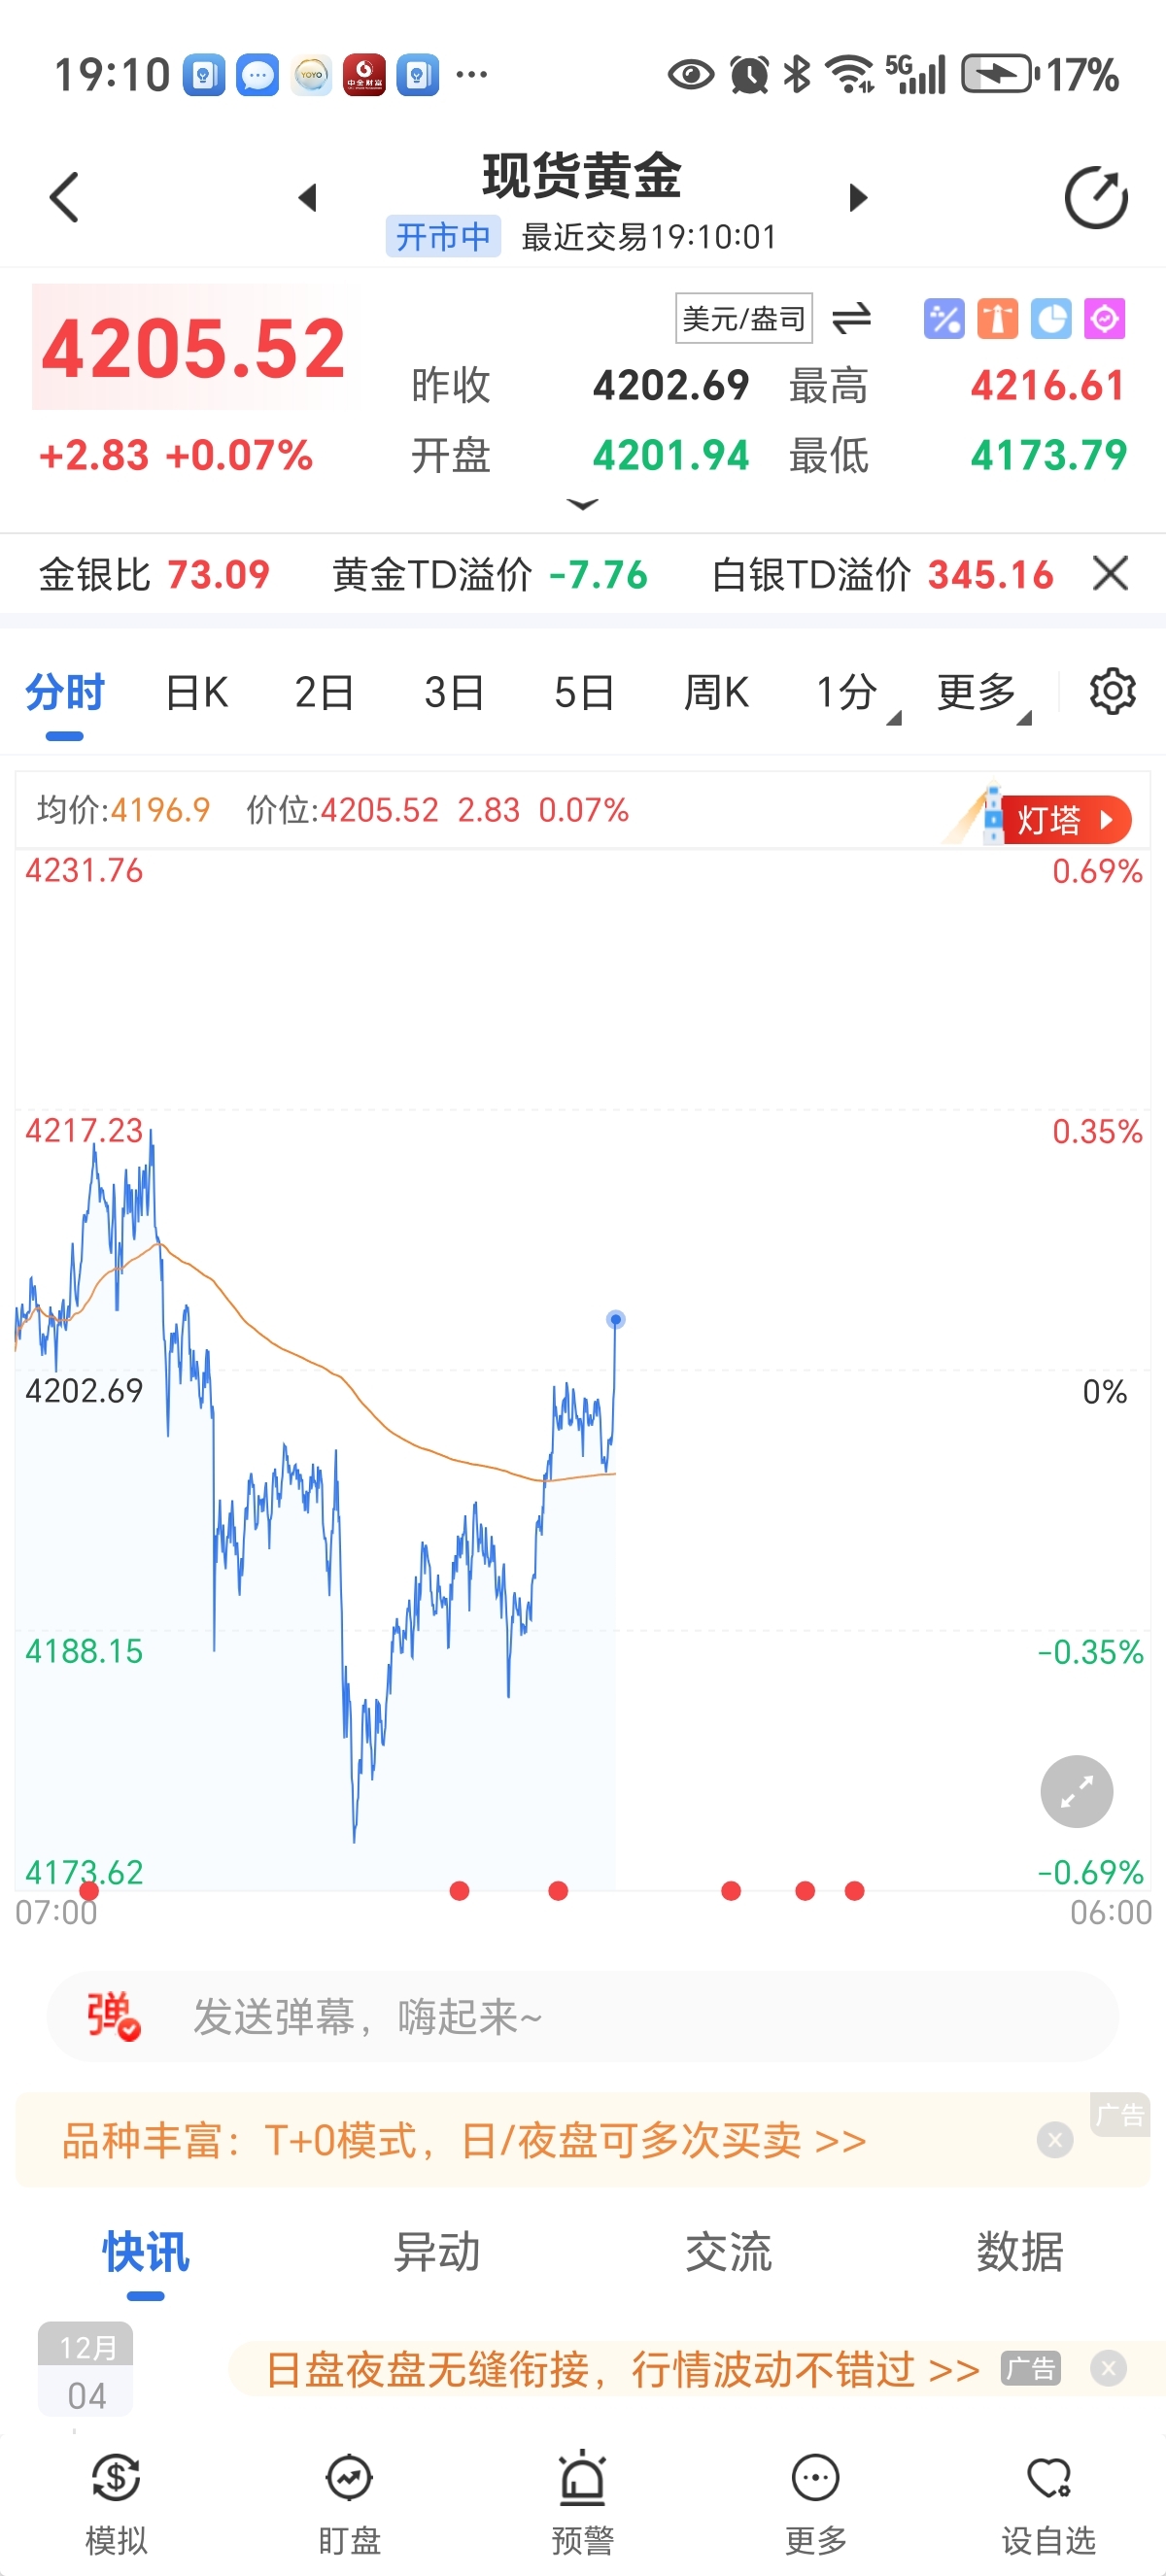Viewport: 1166px width, 2576px height.
Task: Switch to the 日K tab
Action: (196, 693)
